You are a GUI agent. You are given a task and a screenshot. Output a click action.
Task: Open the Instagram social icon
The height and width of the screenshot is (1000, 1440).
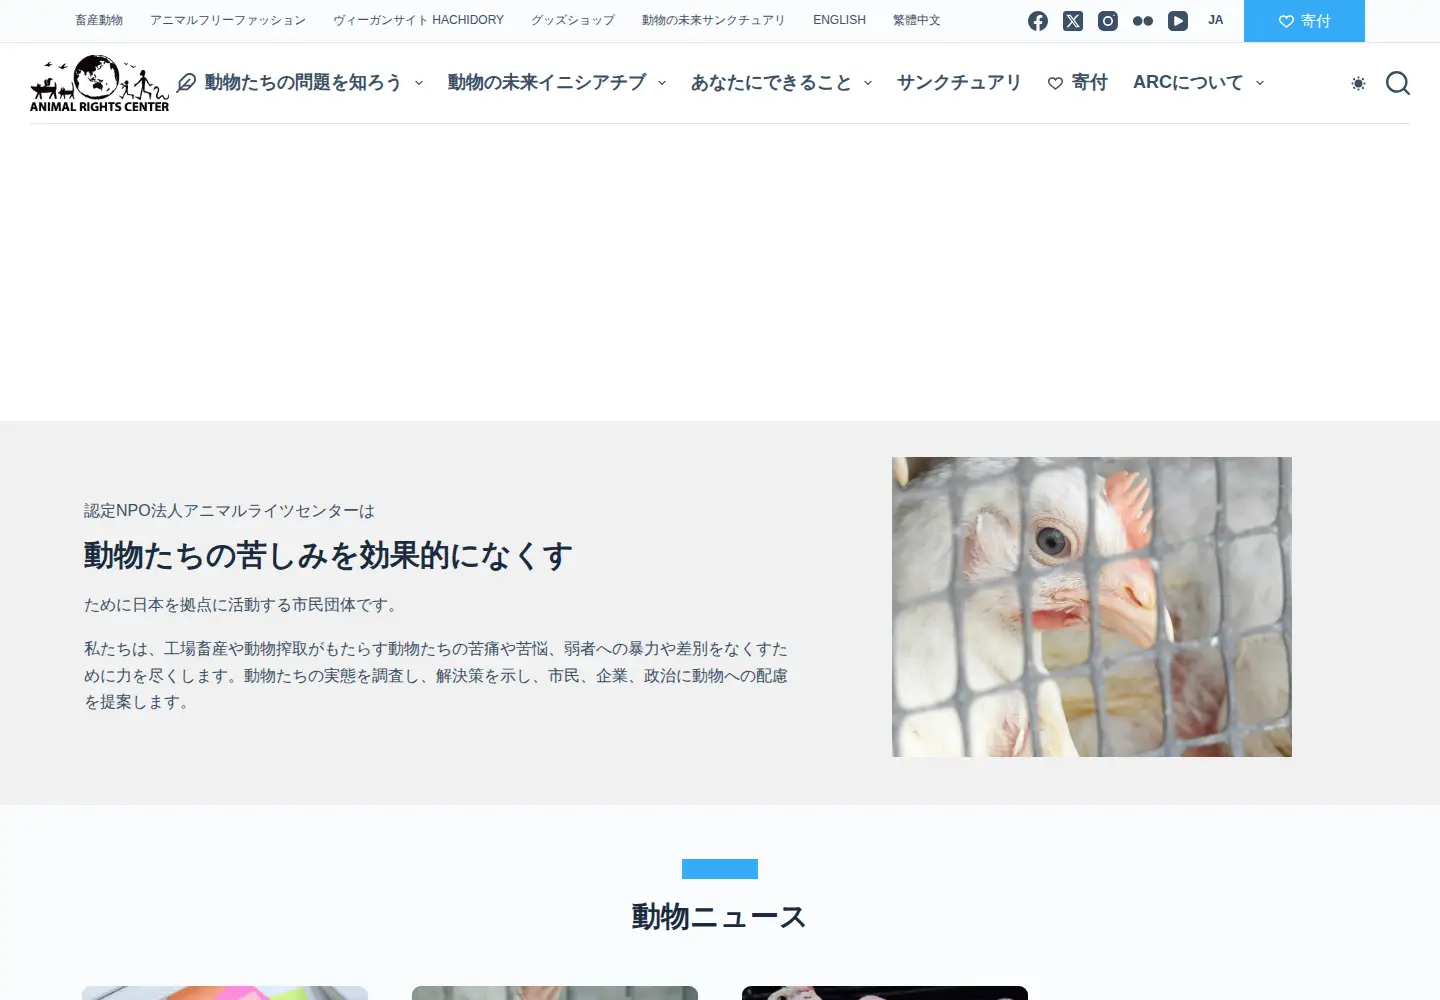[1108, 21]
